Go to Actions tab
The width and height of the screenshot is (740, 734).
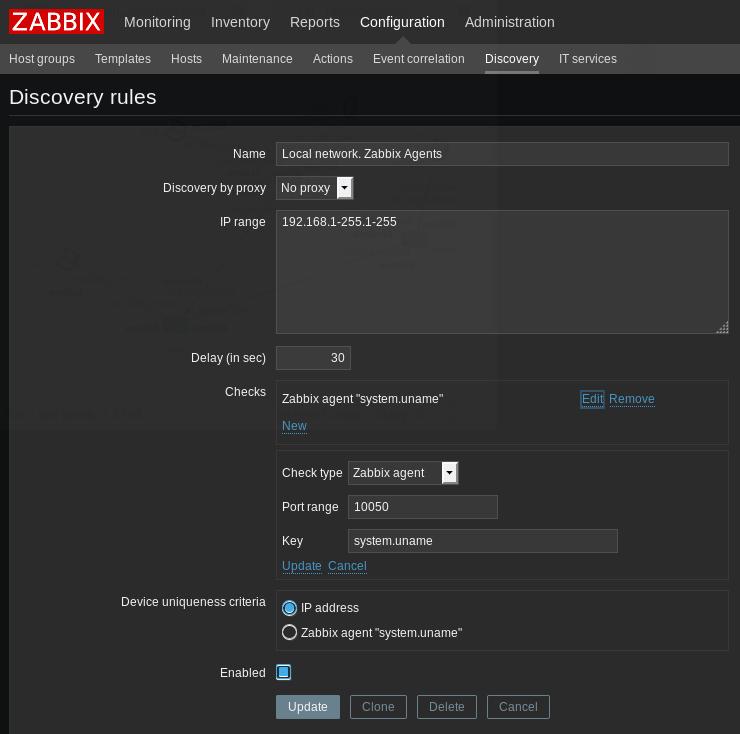[333, 59]
